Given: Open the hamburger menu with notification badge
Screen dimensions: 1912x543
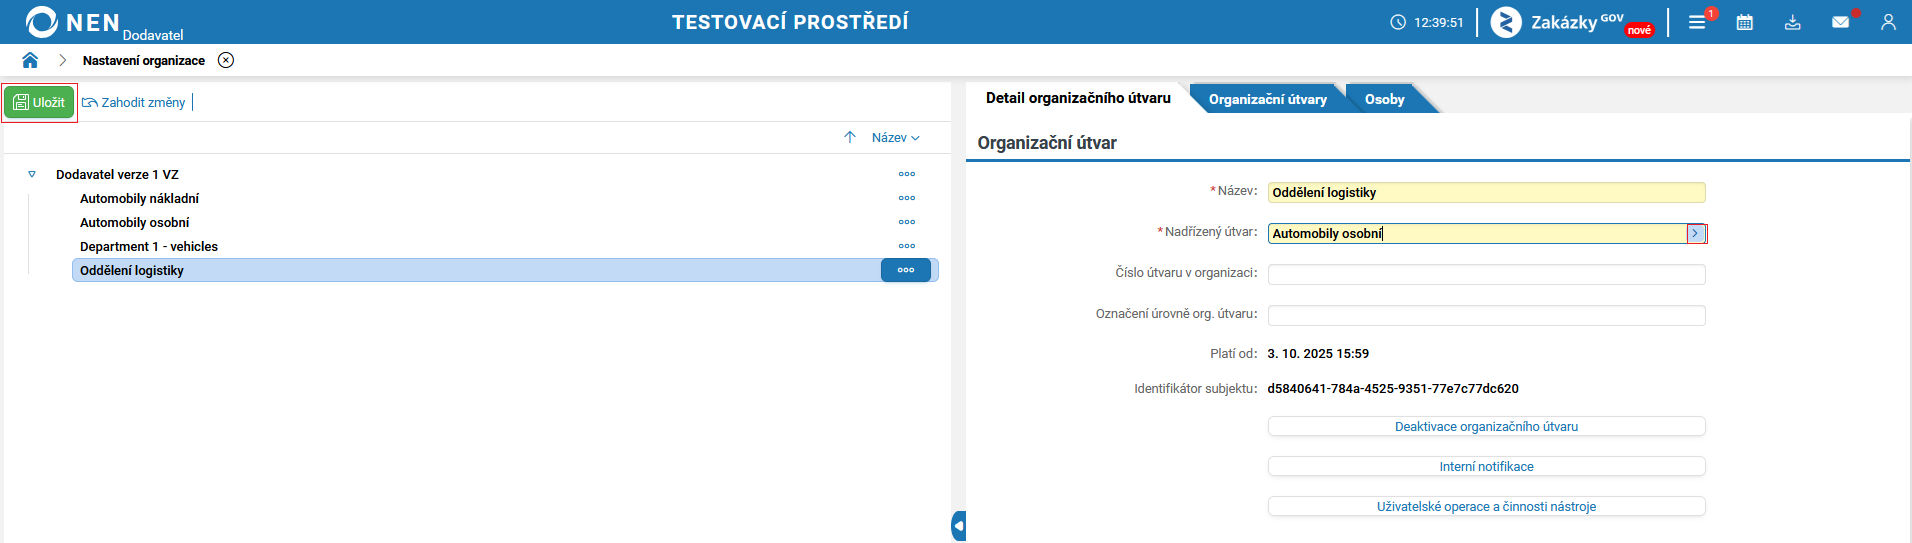Looking at the screenshot, I should 1698,22.
